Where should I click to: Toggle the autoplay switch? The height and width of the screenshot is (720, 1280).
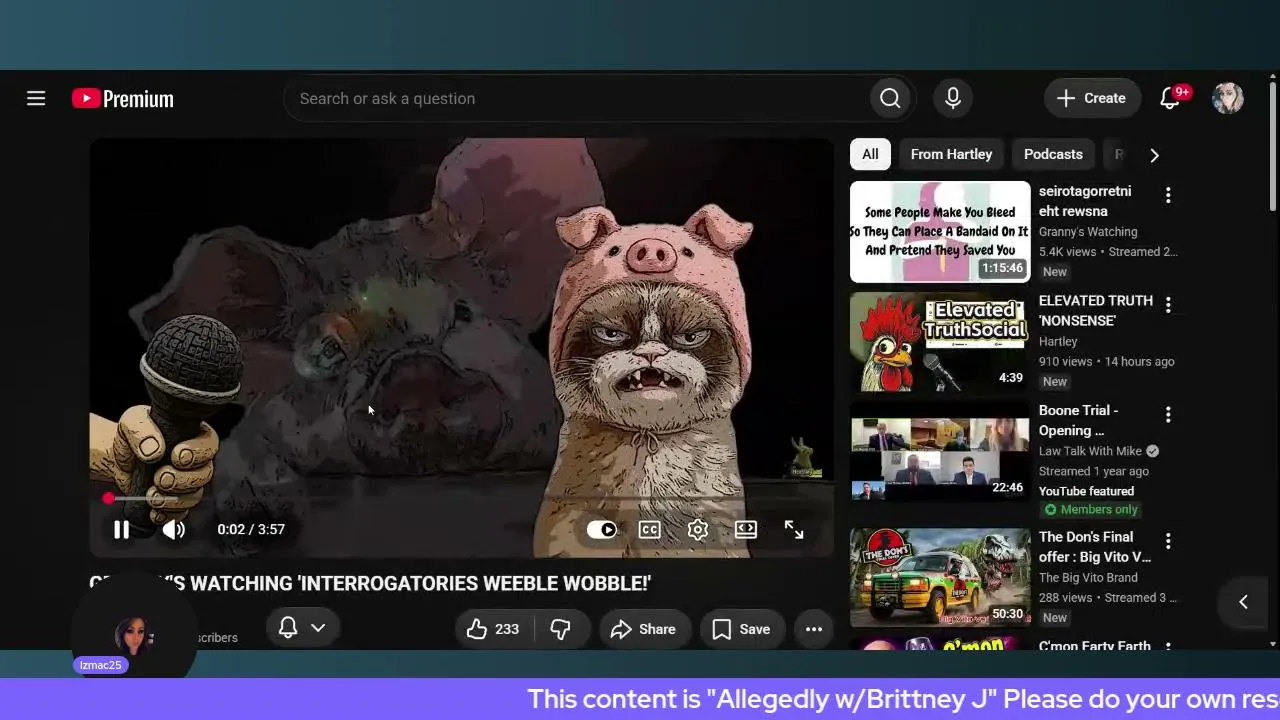point(602,529)
